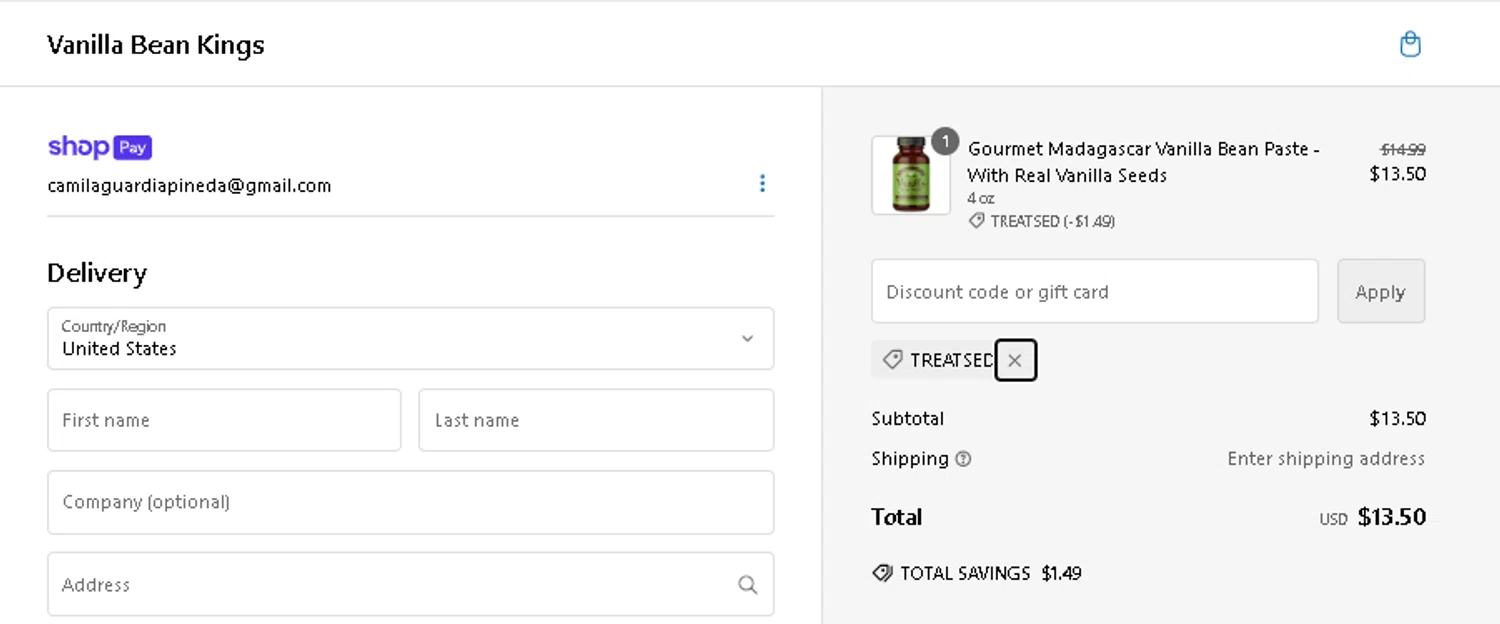The width and height of the screenshot is (1500, 624).
Task: Open the three-dot menu beside the email
Action: point(762,183)
